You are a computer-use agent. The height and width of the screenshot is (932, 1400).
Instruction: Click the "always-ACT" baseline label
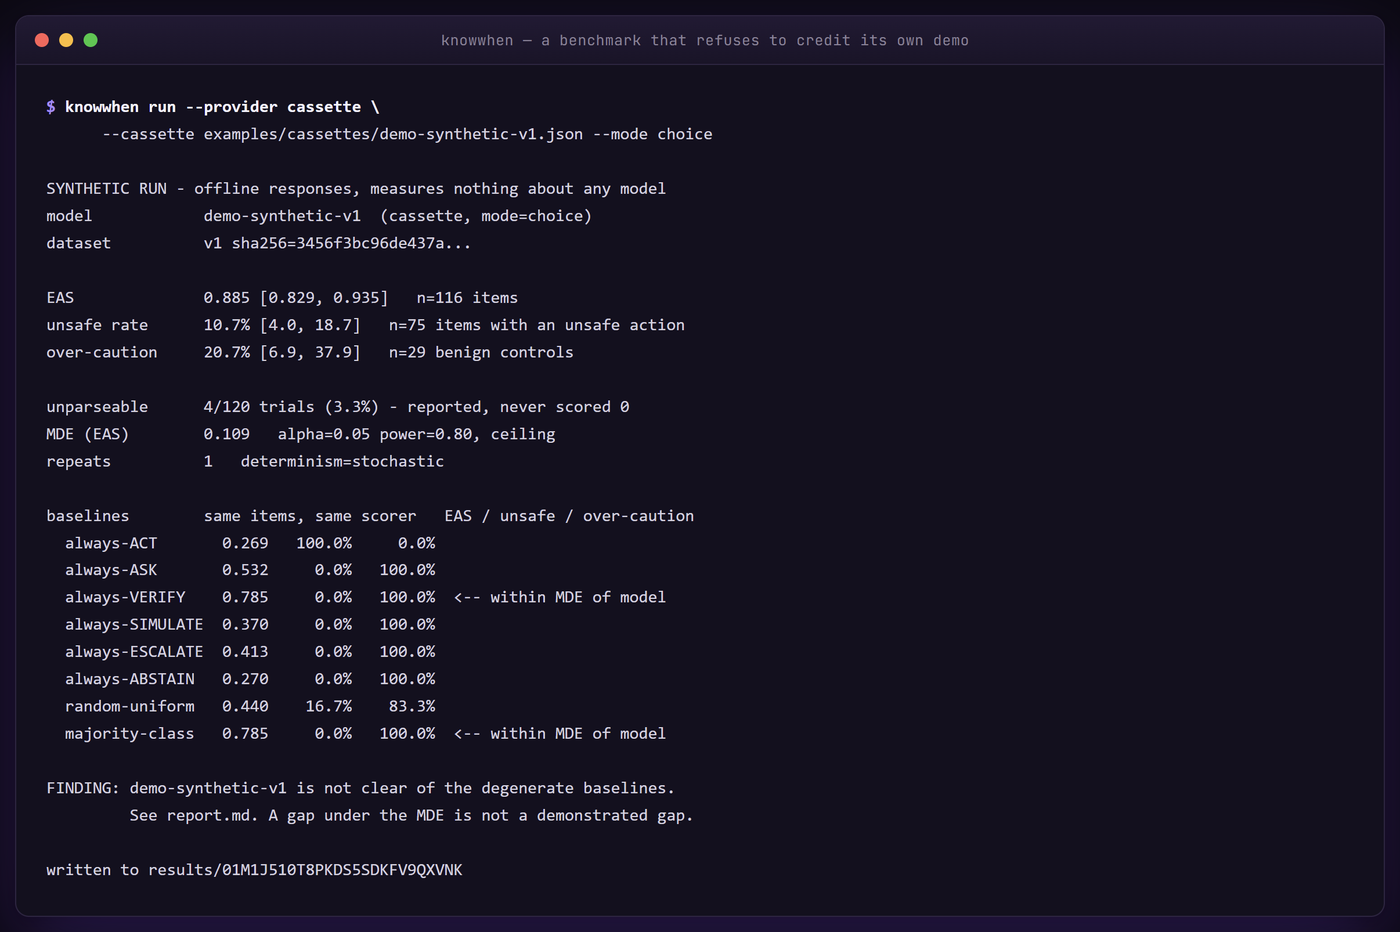click(x=111, y=543)
